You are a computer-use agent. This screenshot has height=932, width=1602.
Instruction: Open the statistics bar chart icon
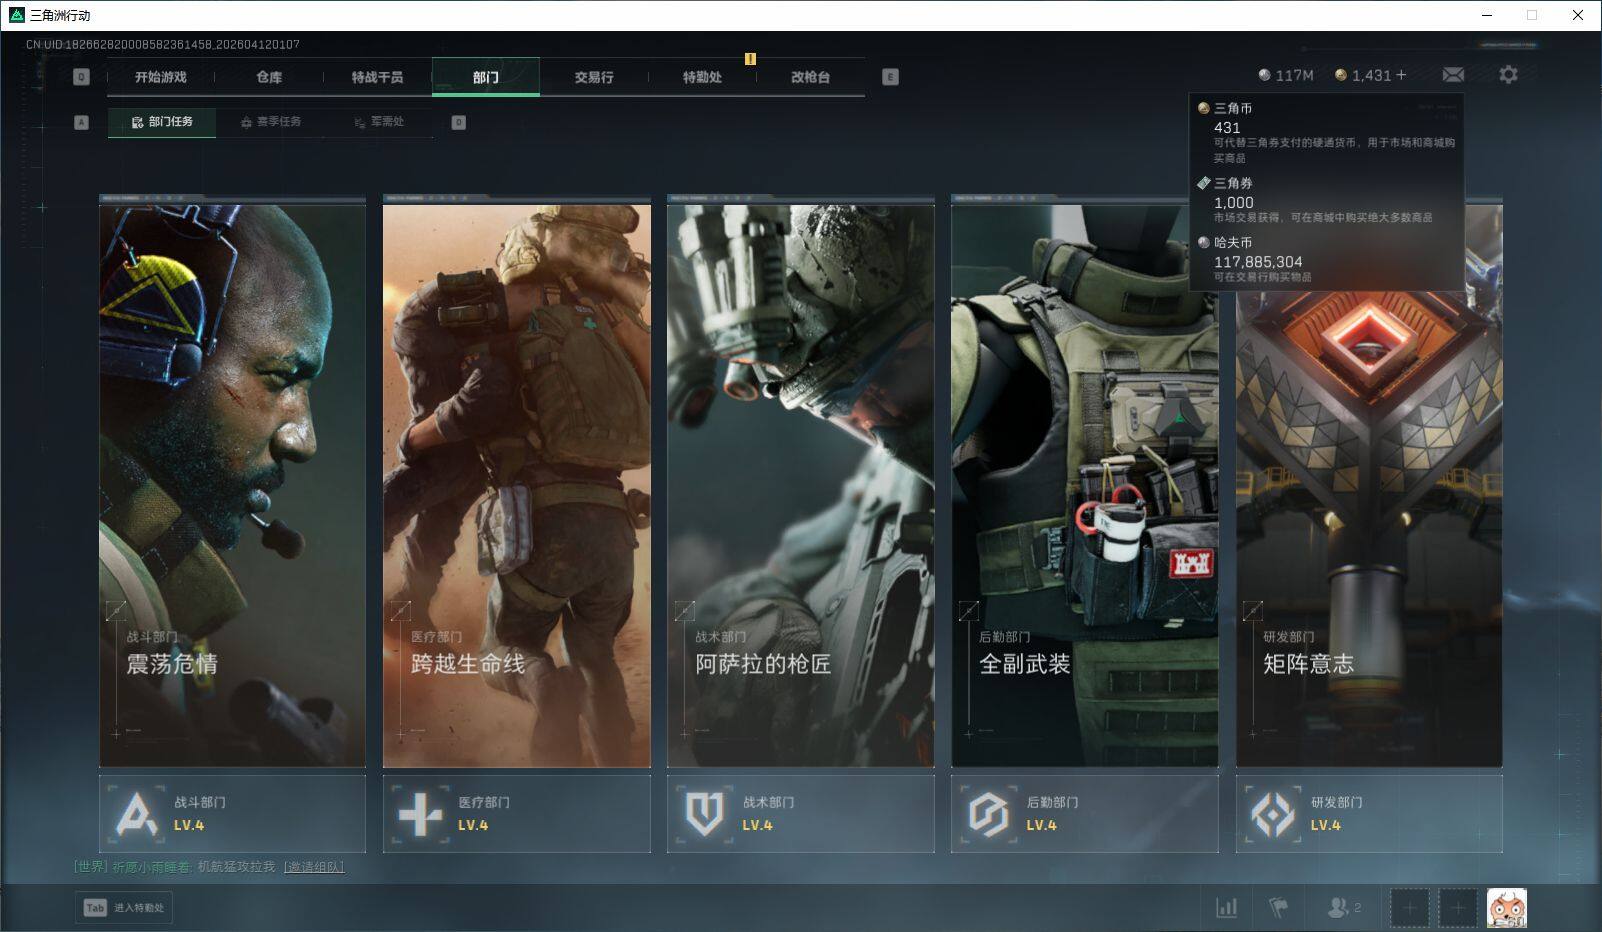click(x=1226, y=907)
